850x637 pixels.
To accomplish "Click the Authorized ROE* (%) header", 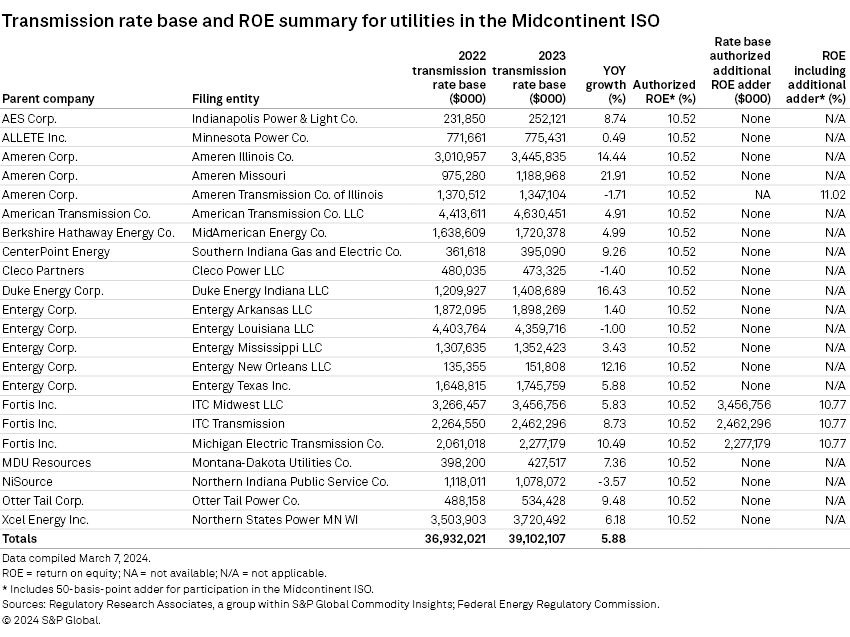I will pyautogui.click(x=663, y=99).
